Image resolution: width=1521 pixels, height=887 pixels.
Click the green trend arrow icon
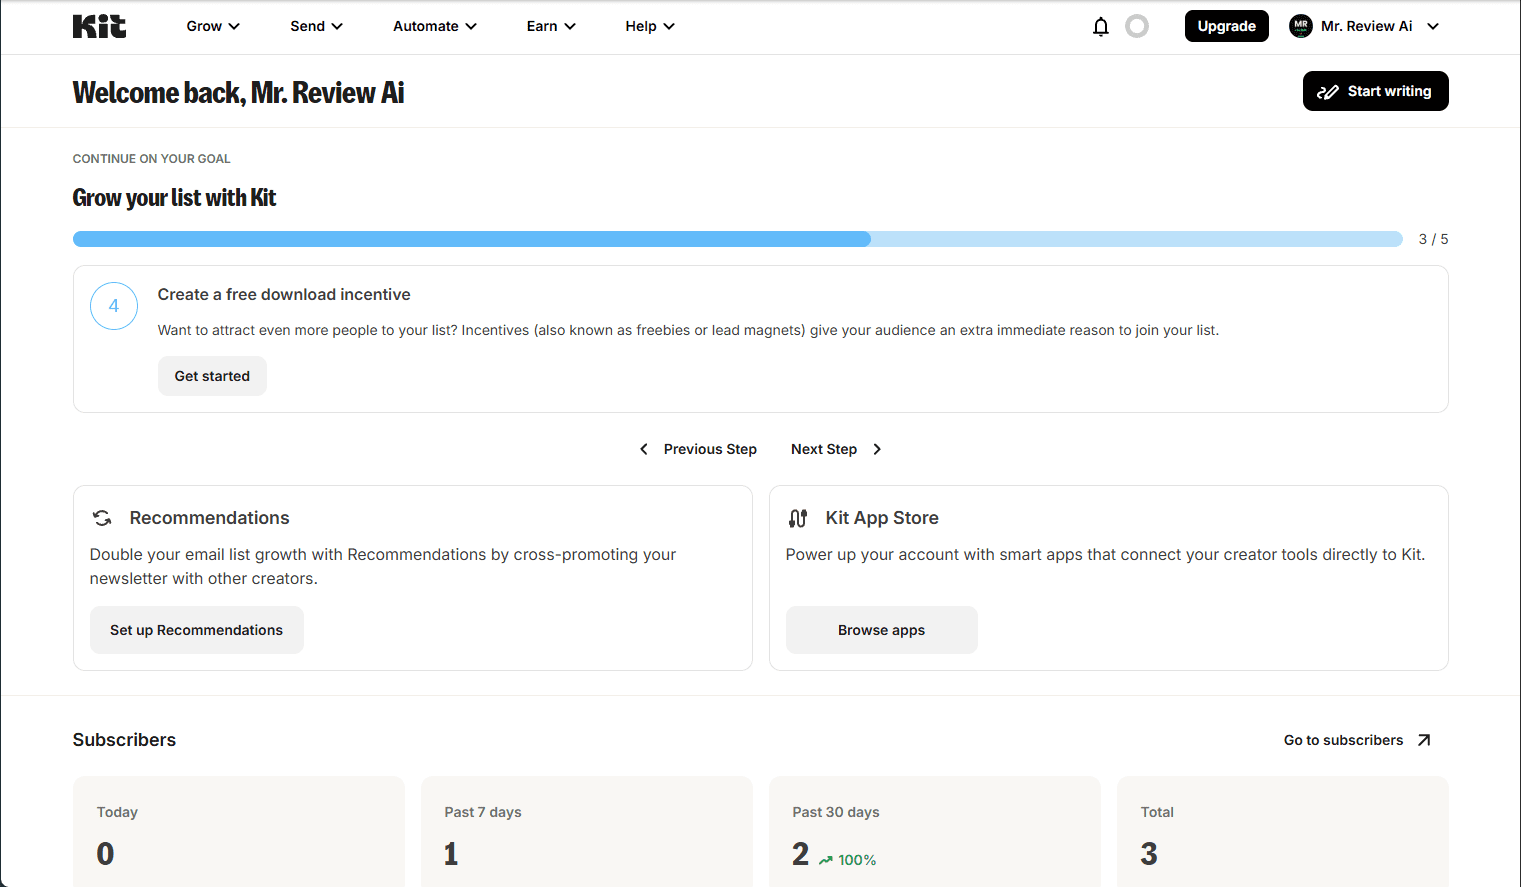[x=826, y=860]
